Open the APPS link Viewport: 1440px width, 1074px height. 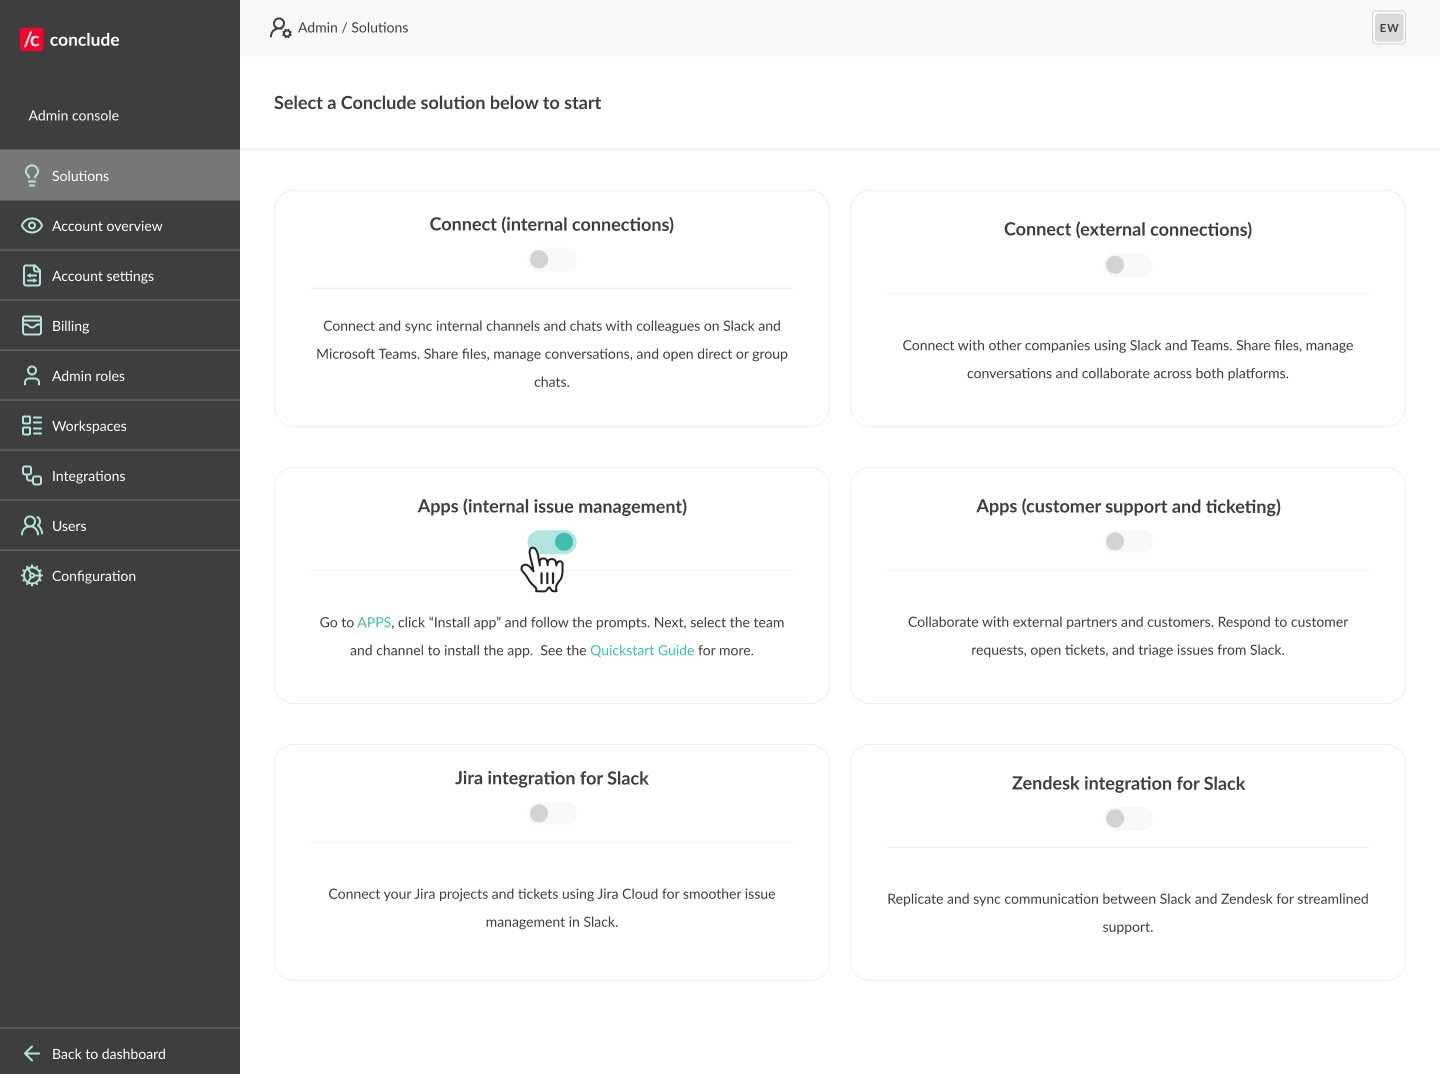[x=374, y=622]
